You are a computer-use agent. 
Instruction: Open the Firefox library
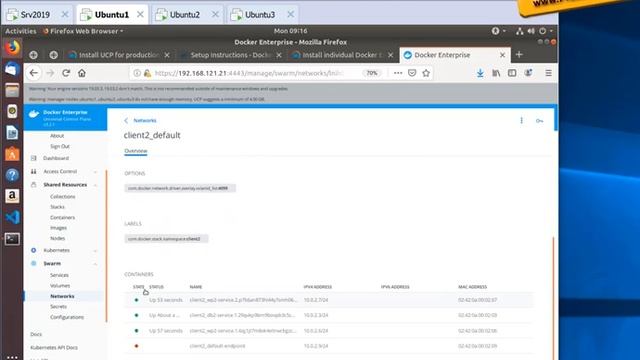click(x=496, y=73)
